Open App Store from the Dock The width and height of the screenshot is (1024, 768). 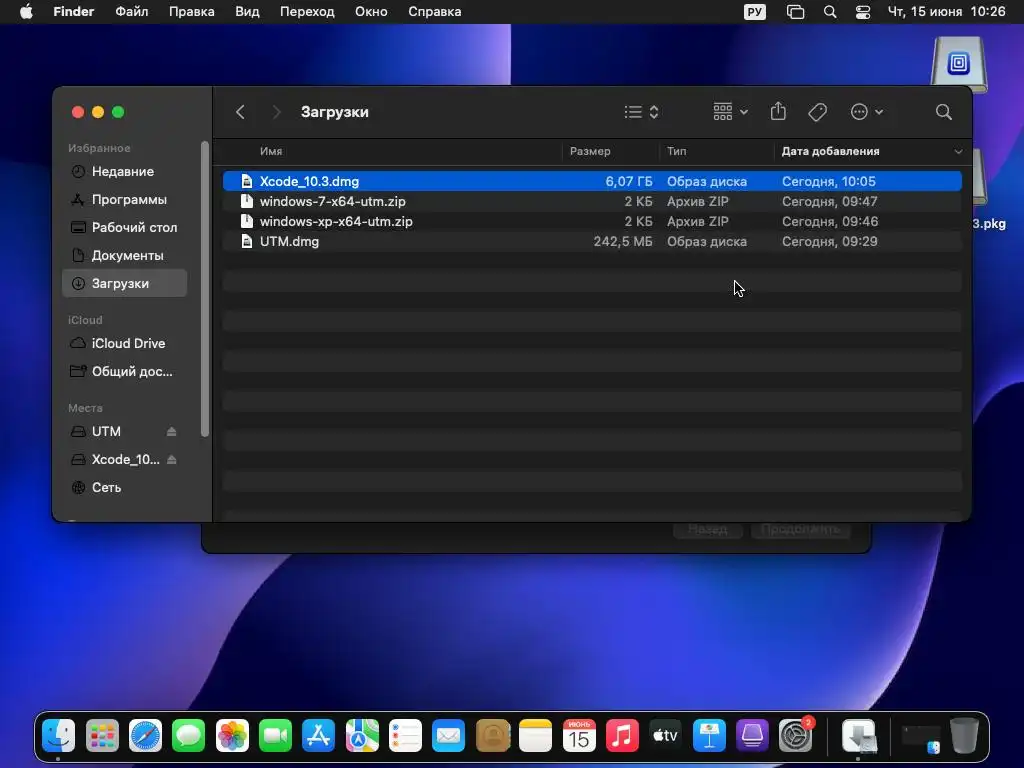[318, 736]
